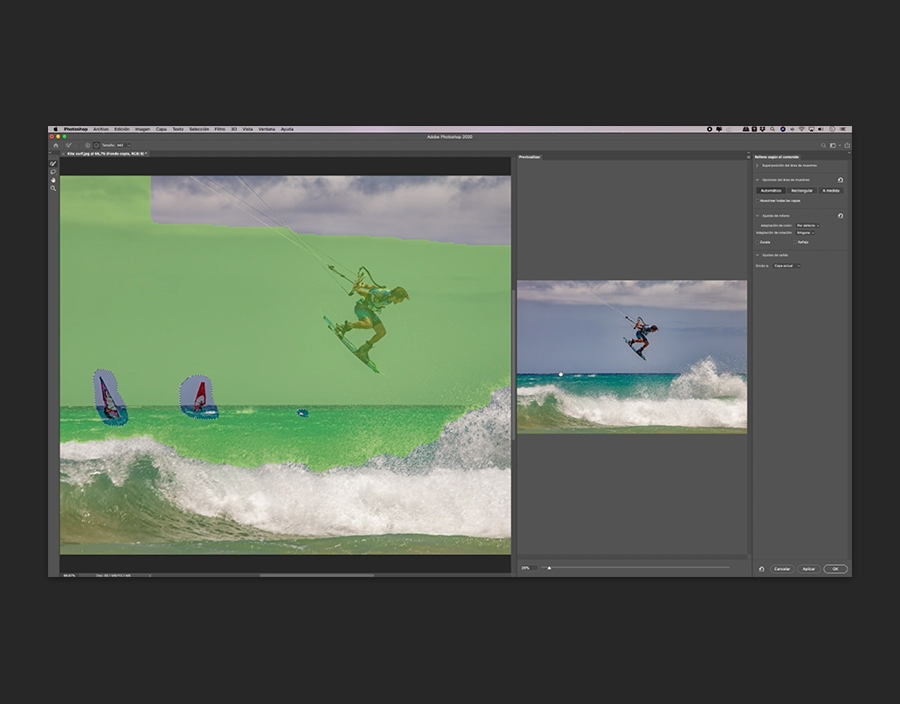Select Automático sampling area option
Screen dimensions: 900x704
771,190
